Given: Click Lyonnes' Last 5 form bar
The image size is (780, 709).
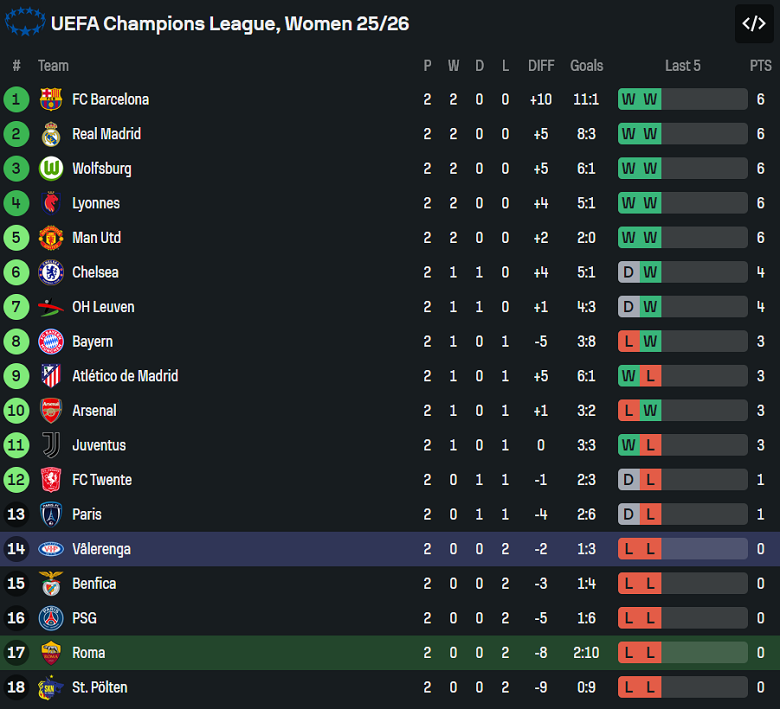Looking at the screenshot, I should coord(682,203).
